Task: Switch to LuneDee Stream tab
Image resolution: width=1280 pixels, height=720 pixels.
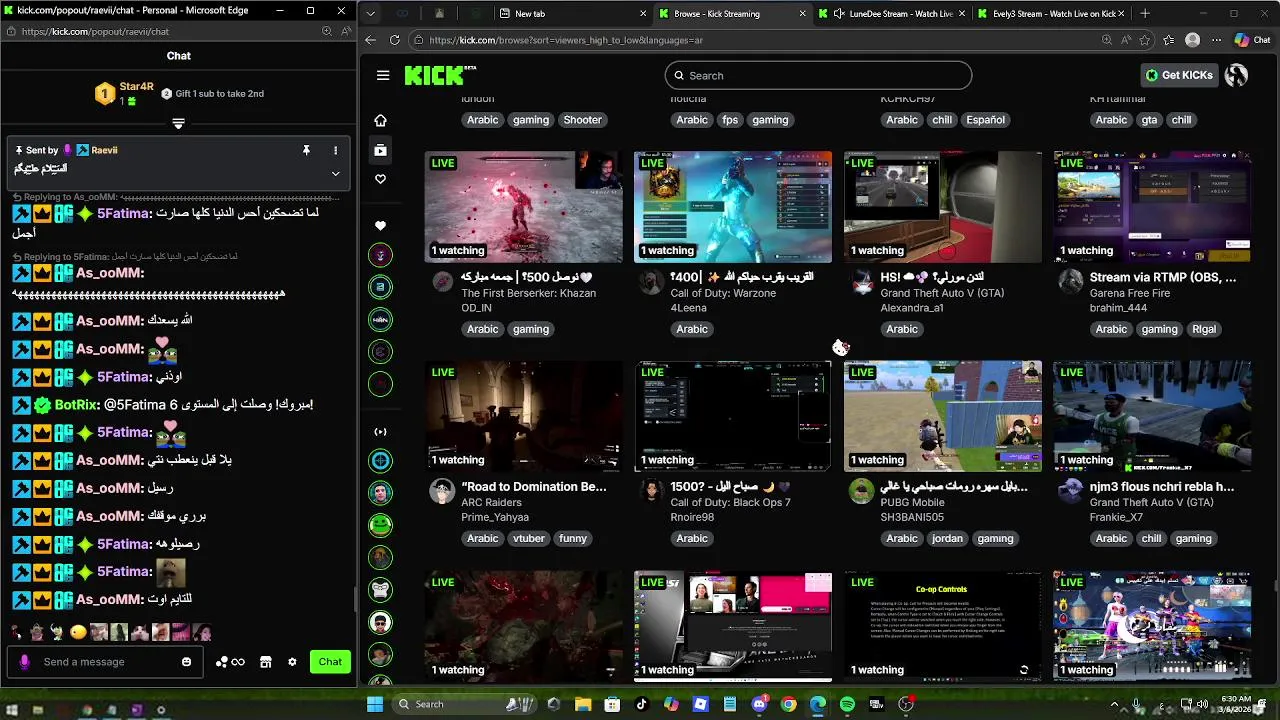Action: pyautogui.click(x=892, y=14)
